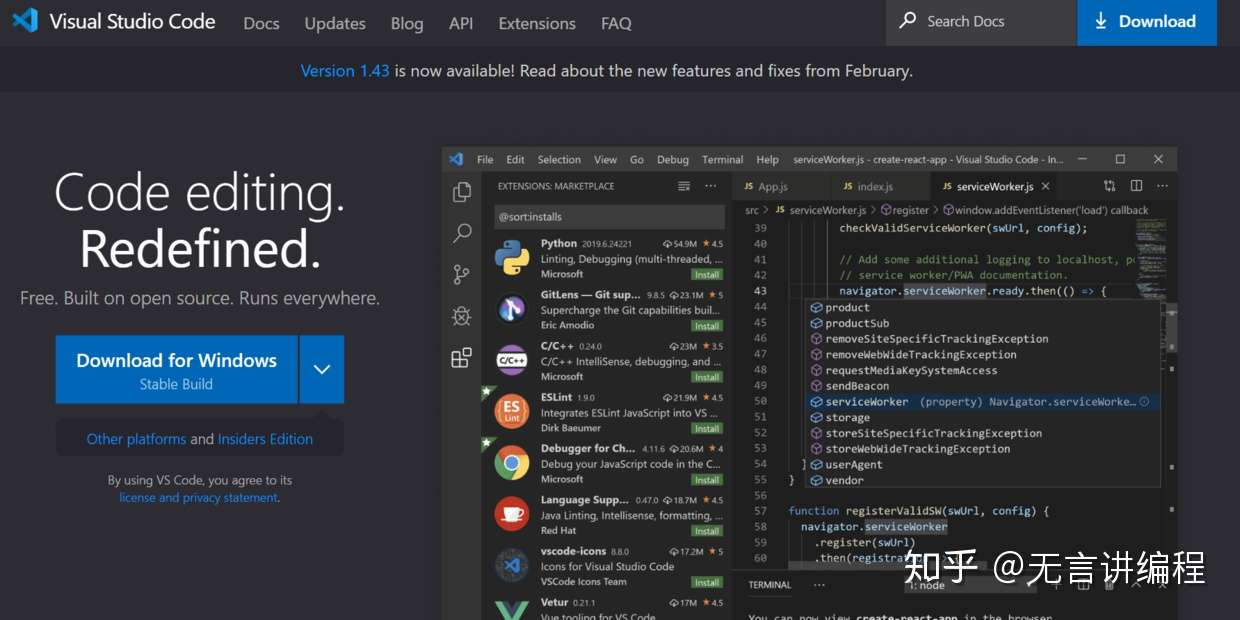Click the blue Download button in header
1240x620 pixels.
coord(1147,22)
